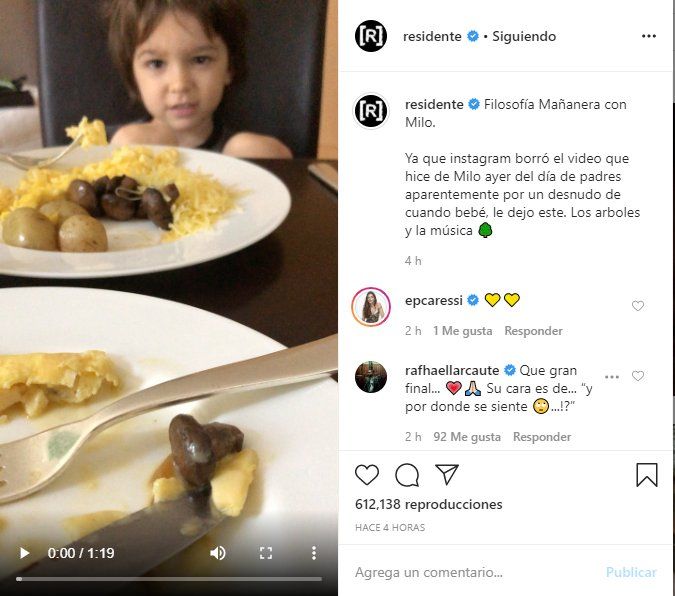Mute the video volume
This screenshot has width=675, height=596.
(x=217, y=552)
